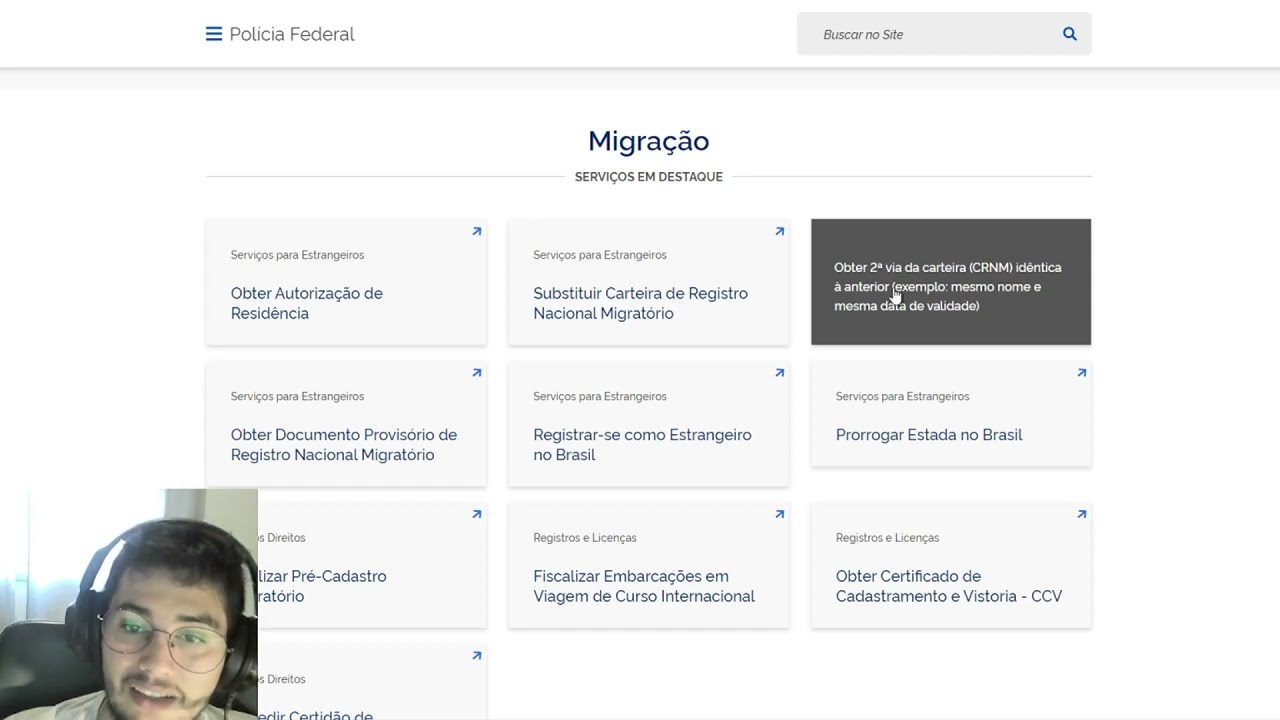
Task: Open Obter Certificado de Cadastramento e Vistoria
Action: pyautogui.click(x=949, y=586)
